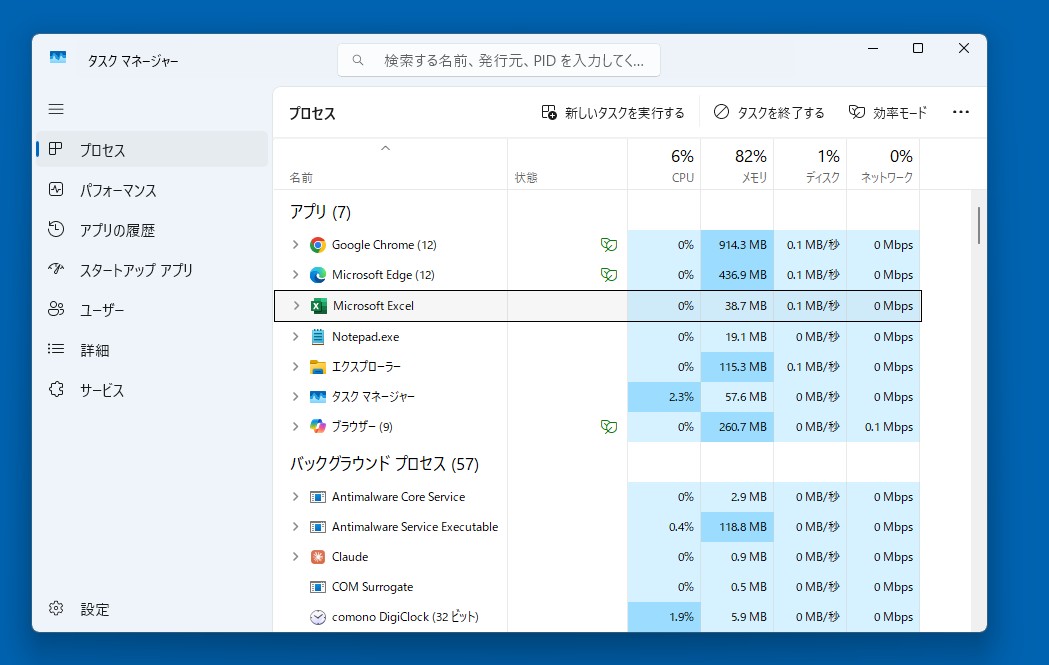Click タスクを終了する button
The height and width of the screenshot is (665, 1049).
tap(769, 112)
